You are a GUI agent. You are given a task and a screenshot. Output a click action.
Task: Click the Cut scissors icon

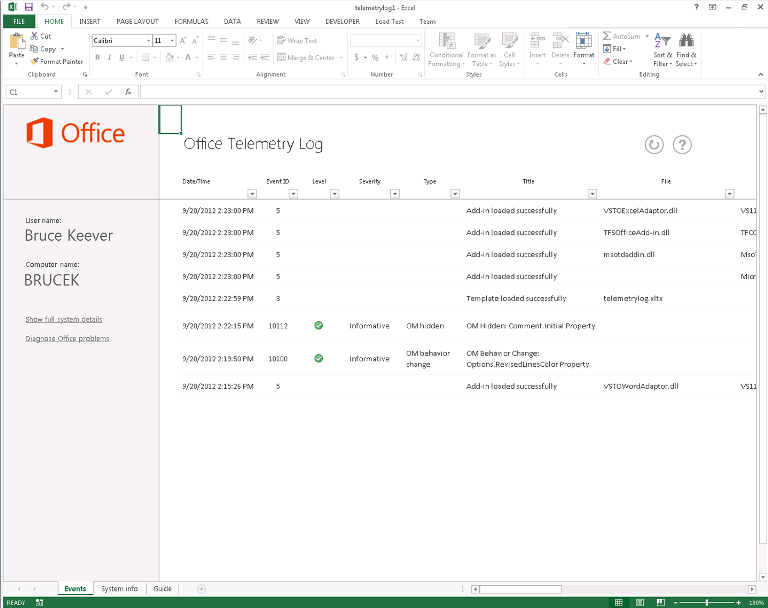34,36
